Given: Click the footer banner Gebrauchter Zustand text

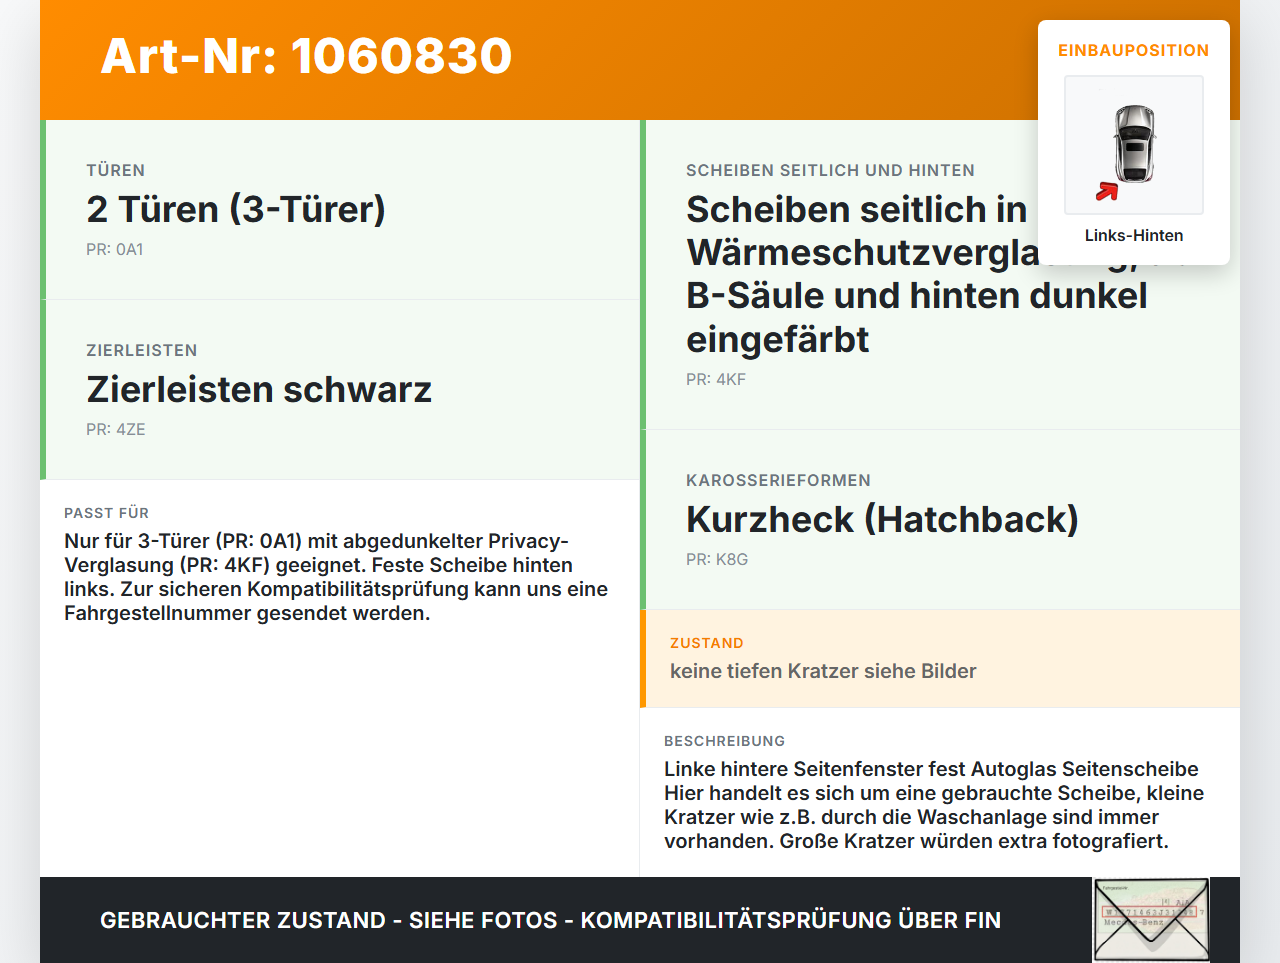Looking at the screenshot, I should [x=550, y=920].
